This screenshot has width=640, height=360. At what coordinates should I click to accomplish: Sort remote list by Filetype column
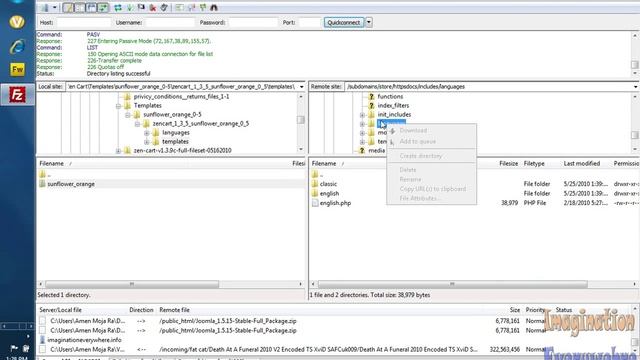coord(534,164)
